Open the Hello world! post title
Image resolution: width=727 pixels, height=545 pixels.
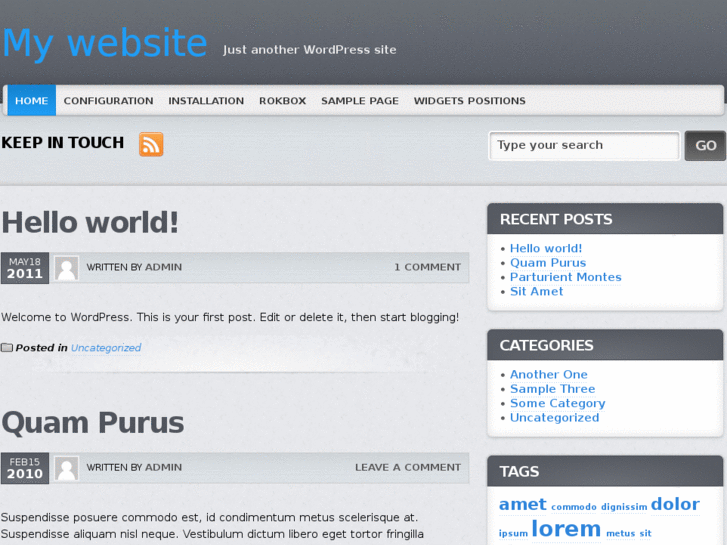click(x=90, y=222)
